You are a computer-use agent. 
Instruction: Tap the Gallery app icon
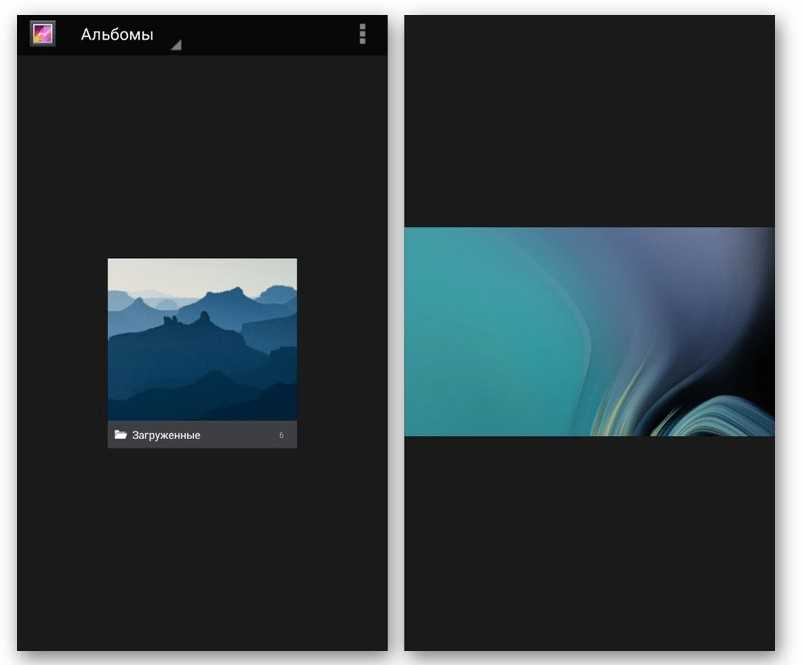tap(42, 34)
